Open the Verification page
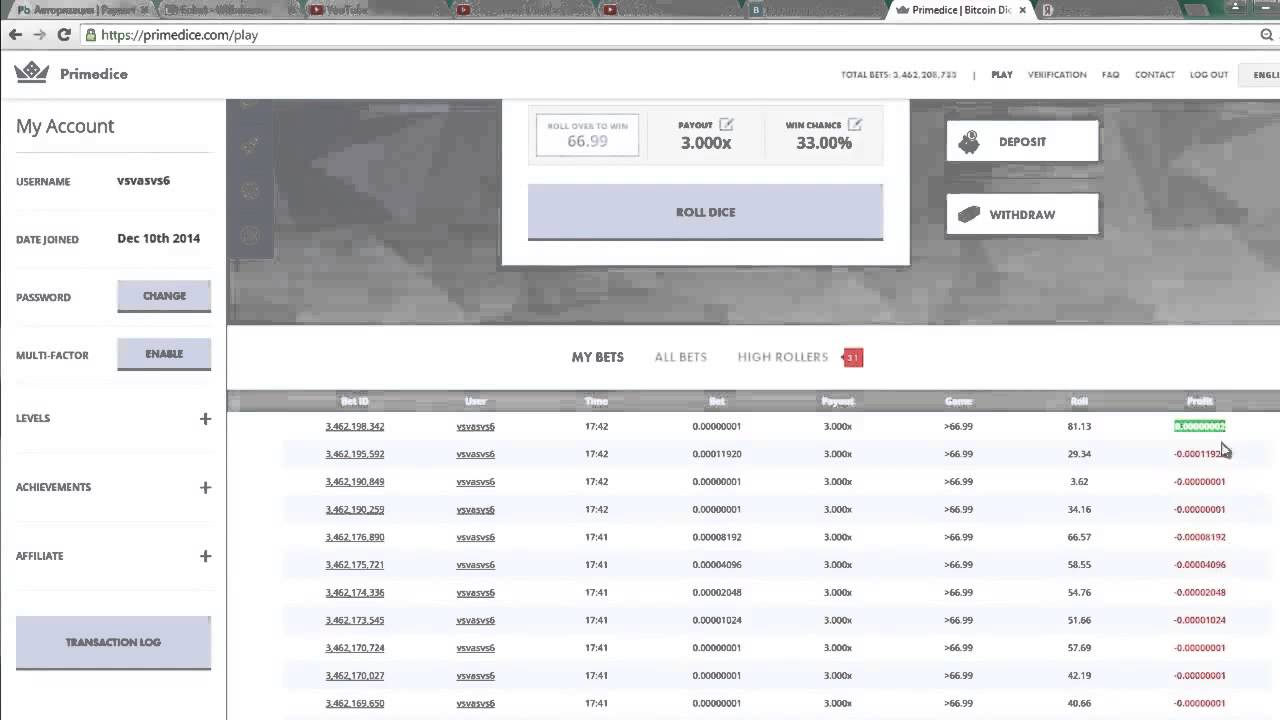This screenshot has width=1280, height=720. point(1057,75)
